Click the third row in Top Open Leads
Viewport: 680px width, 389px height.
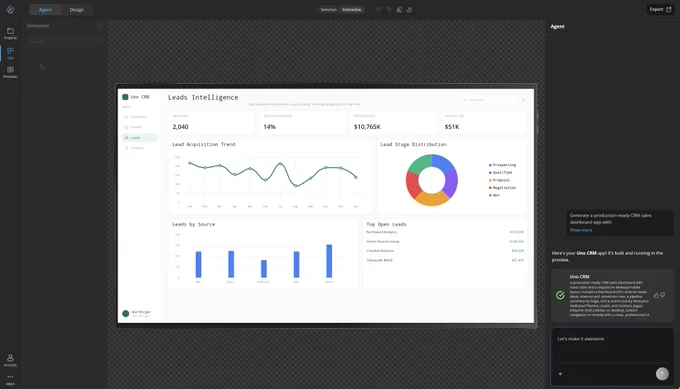(x=445, y=251)
